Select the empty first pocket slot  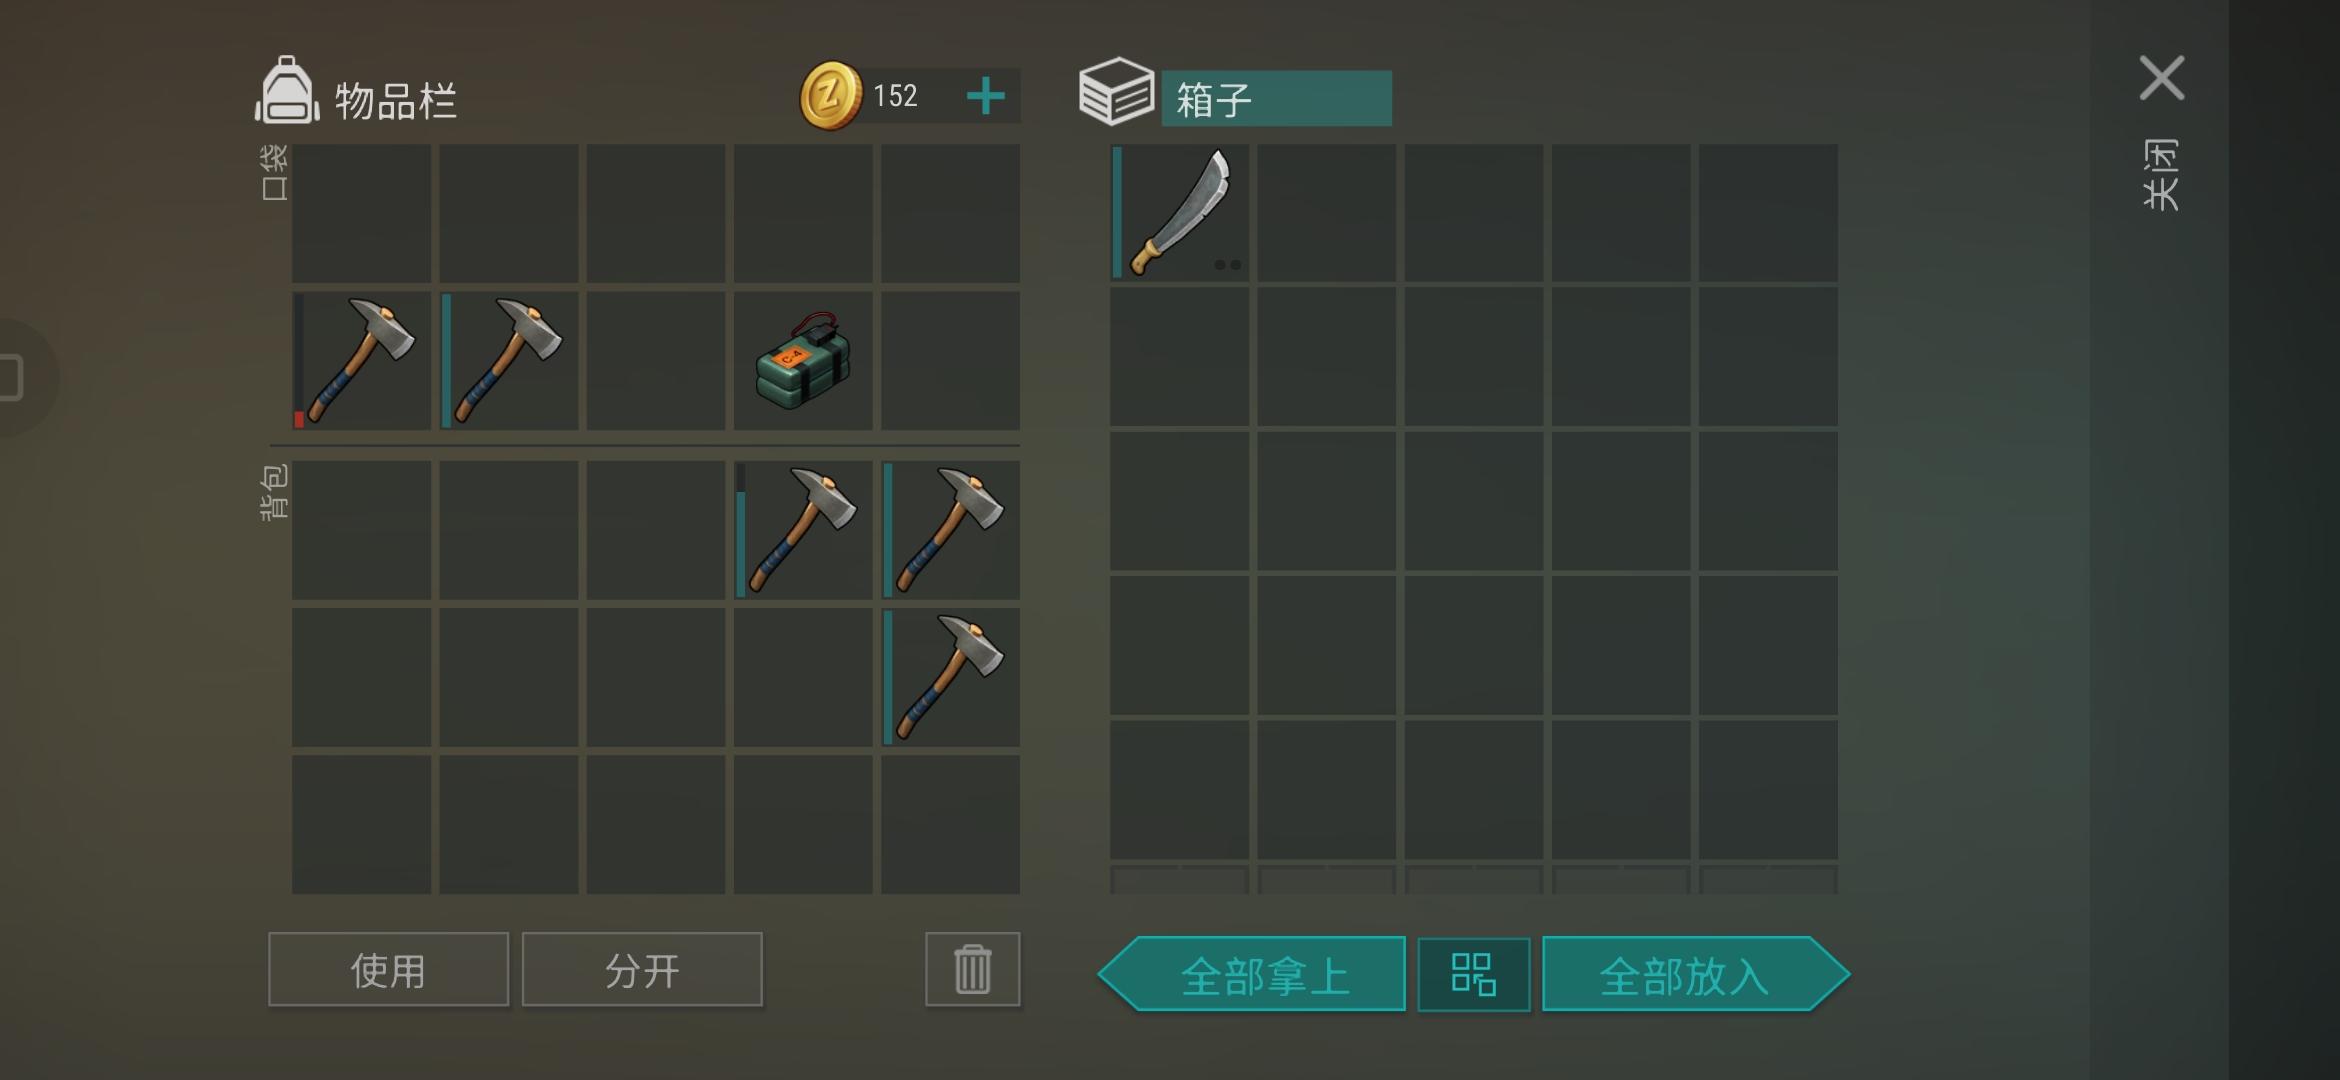tap(362, 213)
